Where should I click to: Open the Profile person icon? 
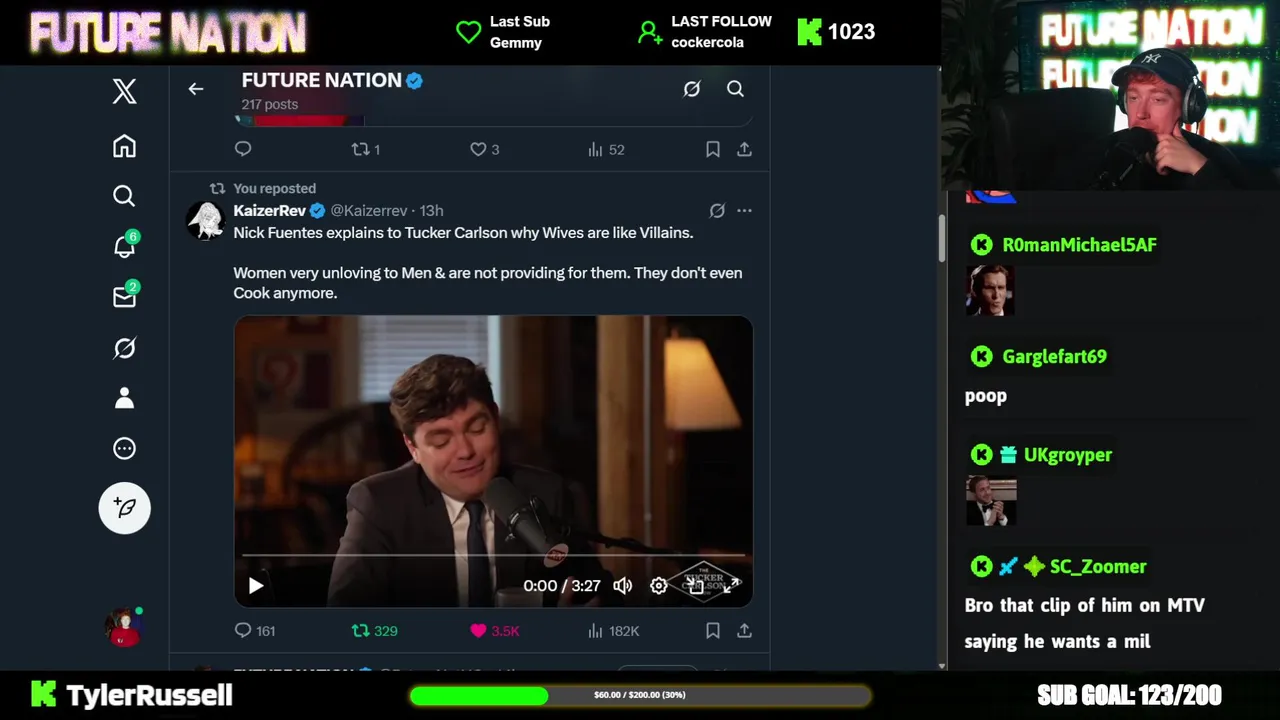(x=124, y=398)
